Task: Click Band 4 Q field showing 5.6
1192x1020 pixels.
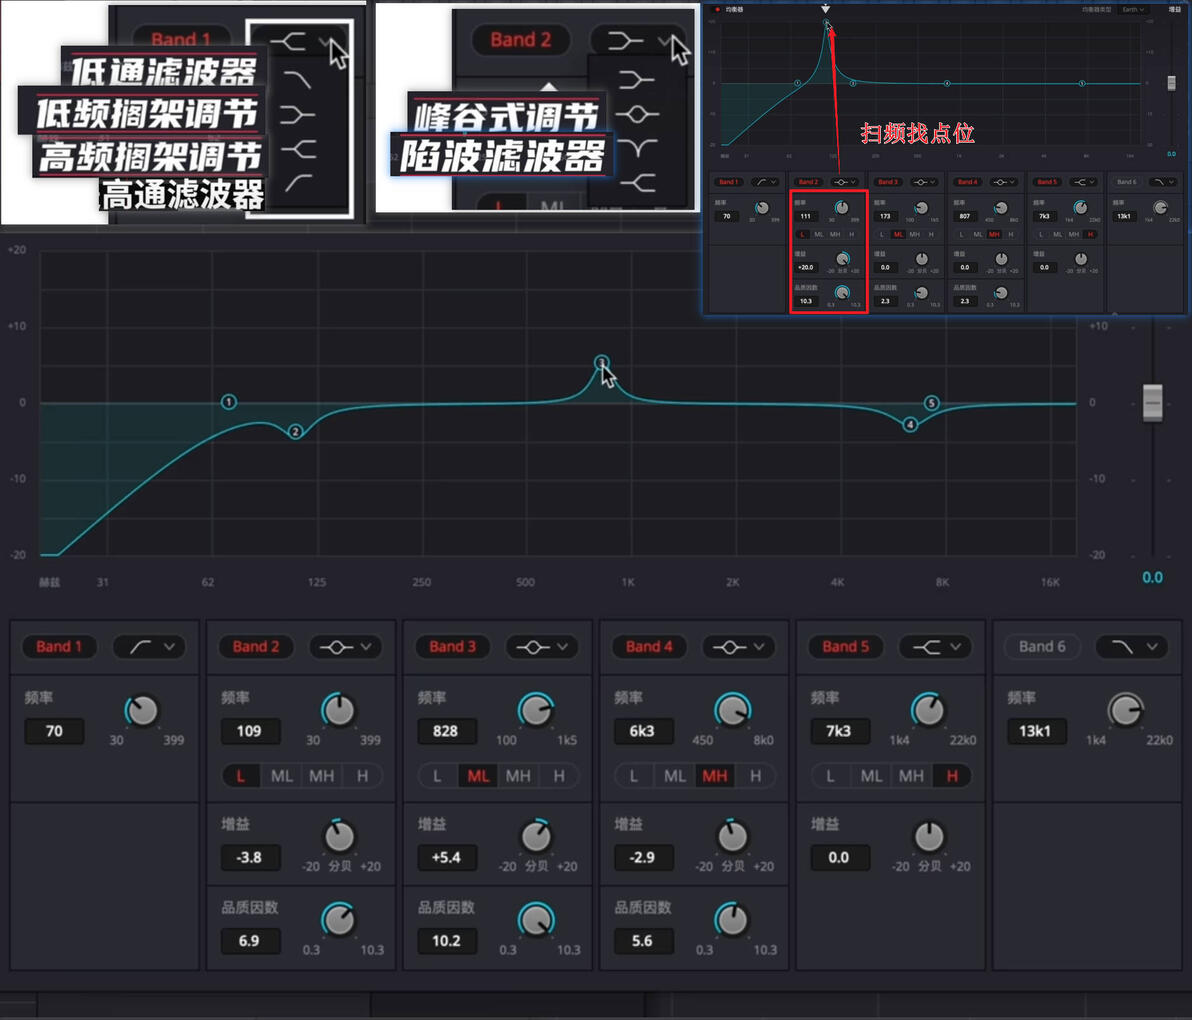Action: [x=643, y=941]
